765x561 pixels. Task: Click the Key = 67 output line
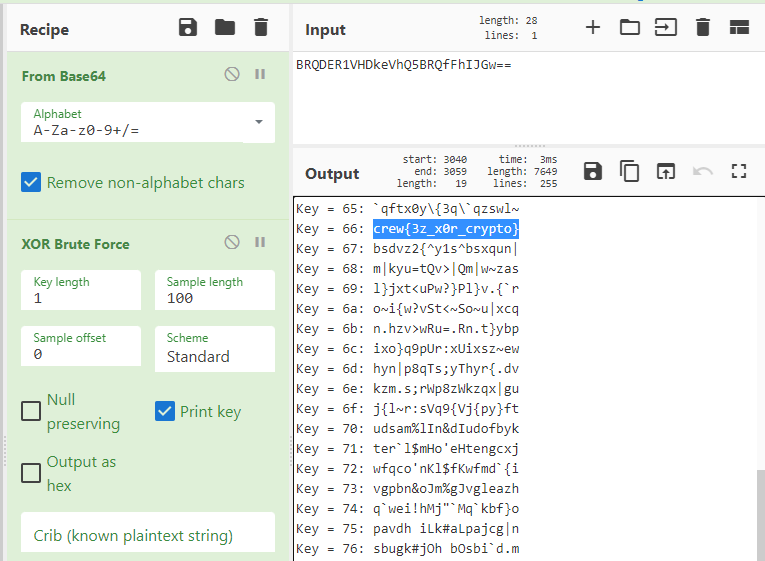407,249
